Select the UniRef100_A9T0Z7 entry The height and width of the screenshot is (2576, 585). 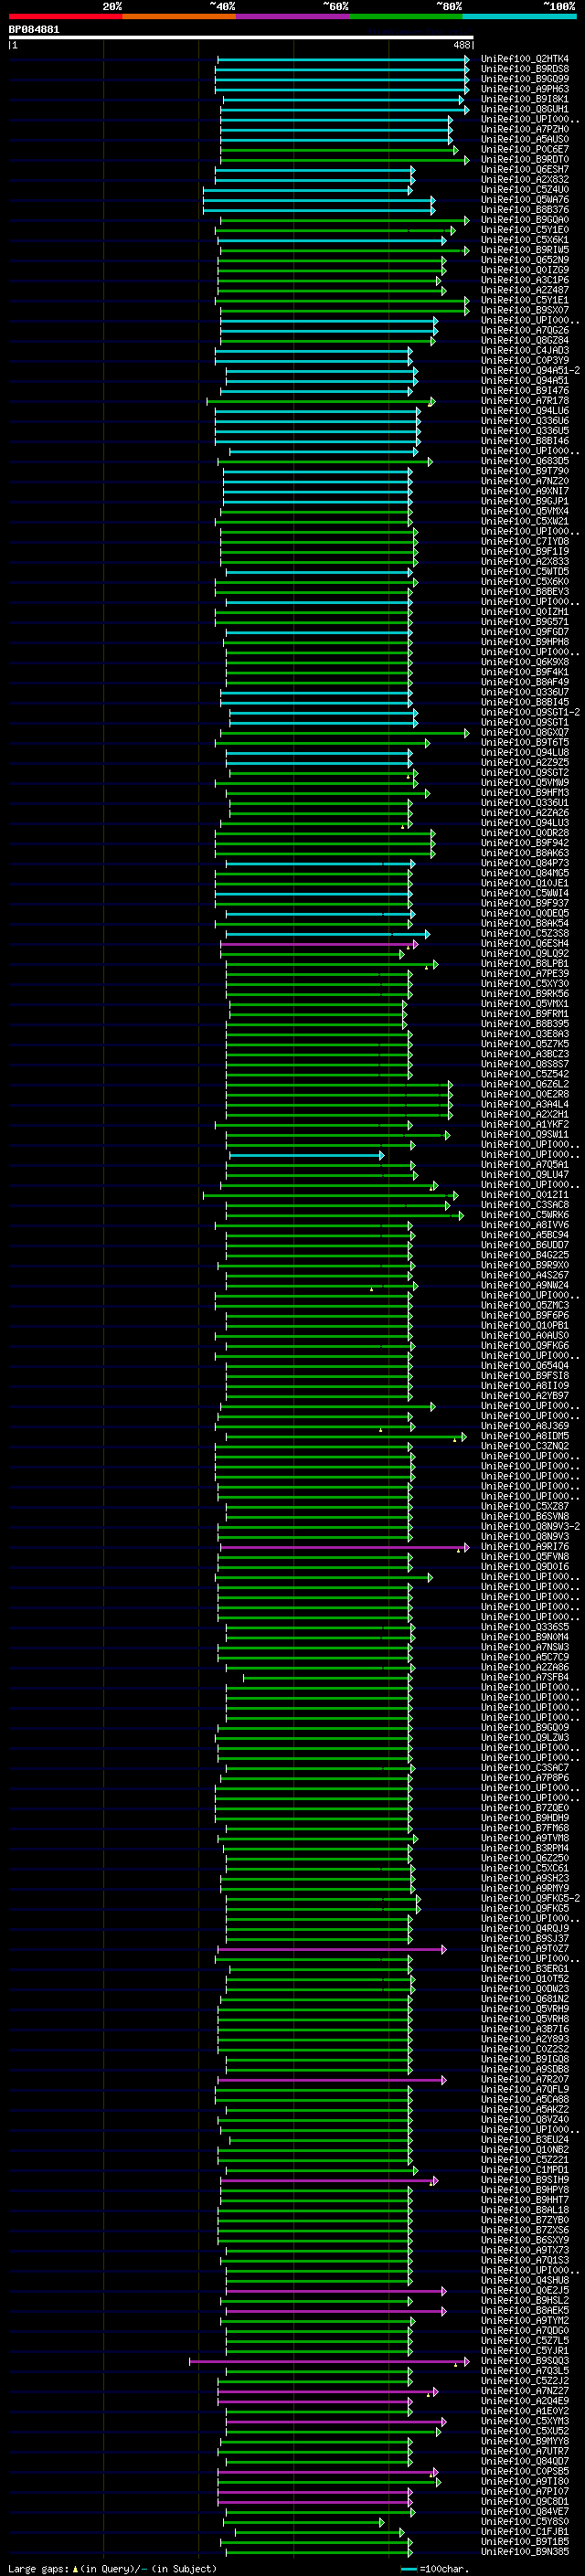click(525, 1948)
